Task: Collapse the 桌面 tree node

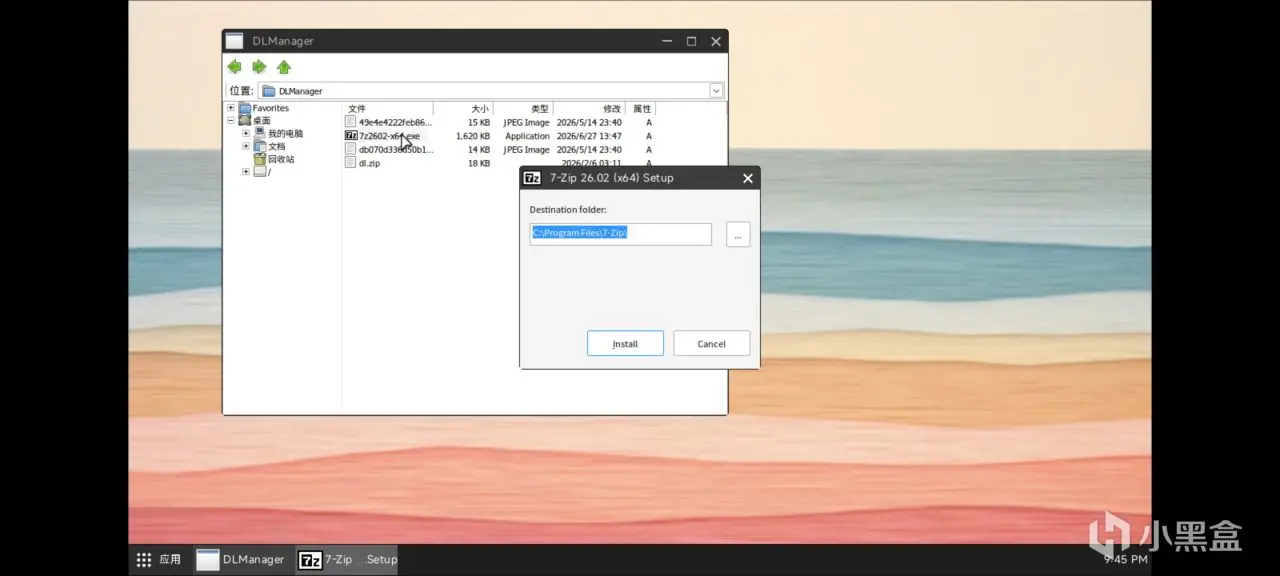Action: [x=231, y=120]
